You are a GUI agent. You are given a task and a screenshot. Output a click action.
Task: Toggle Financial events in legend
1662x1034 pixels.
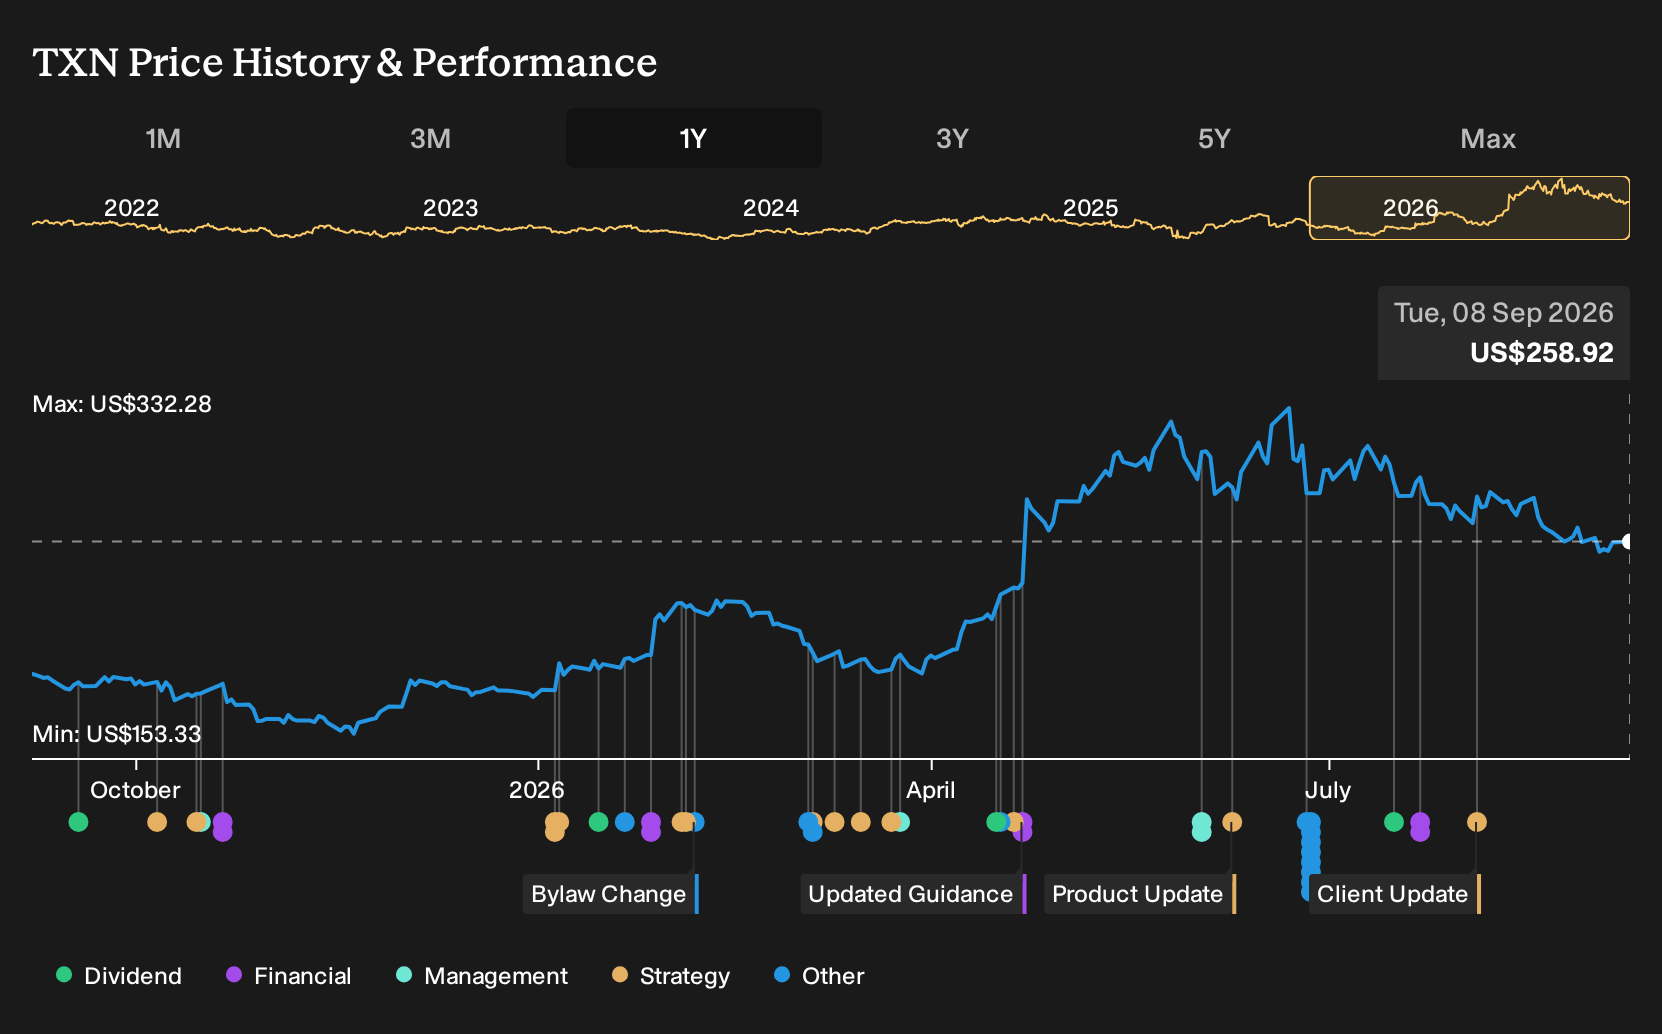[x=289, y=976]
